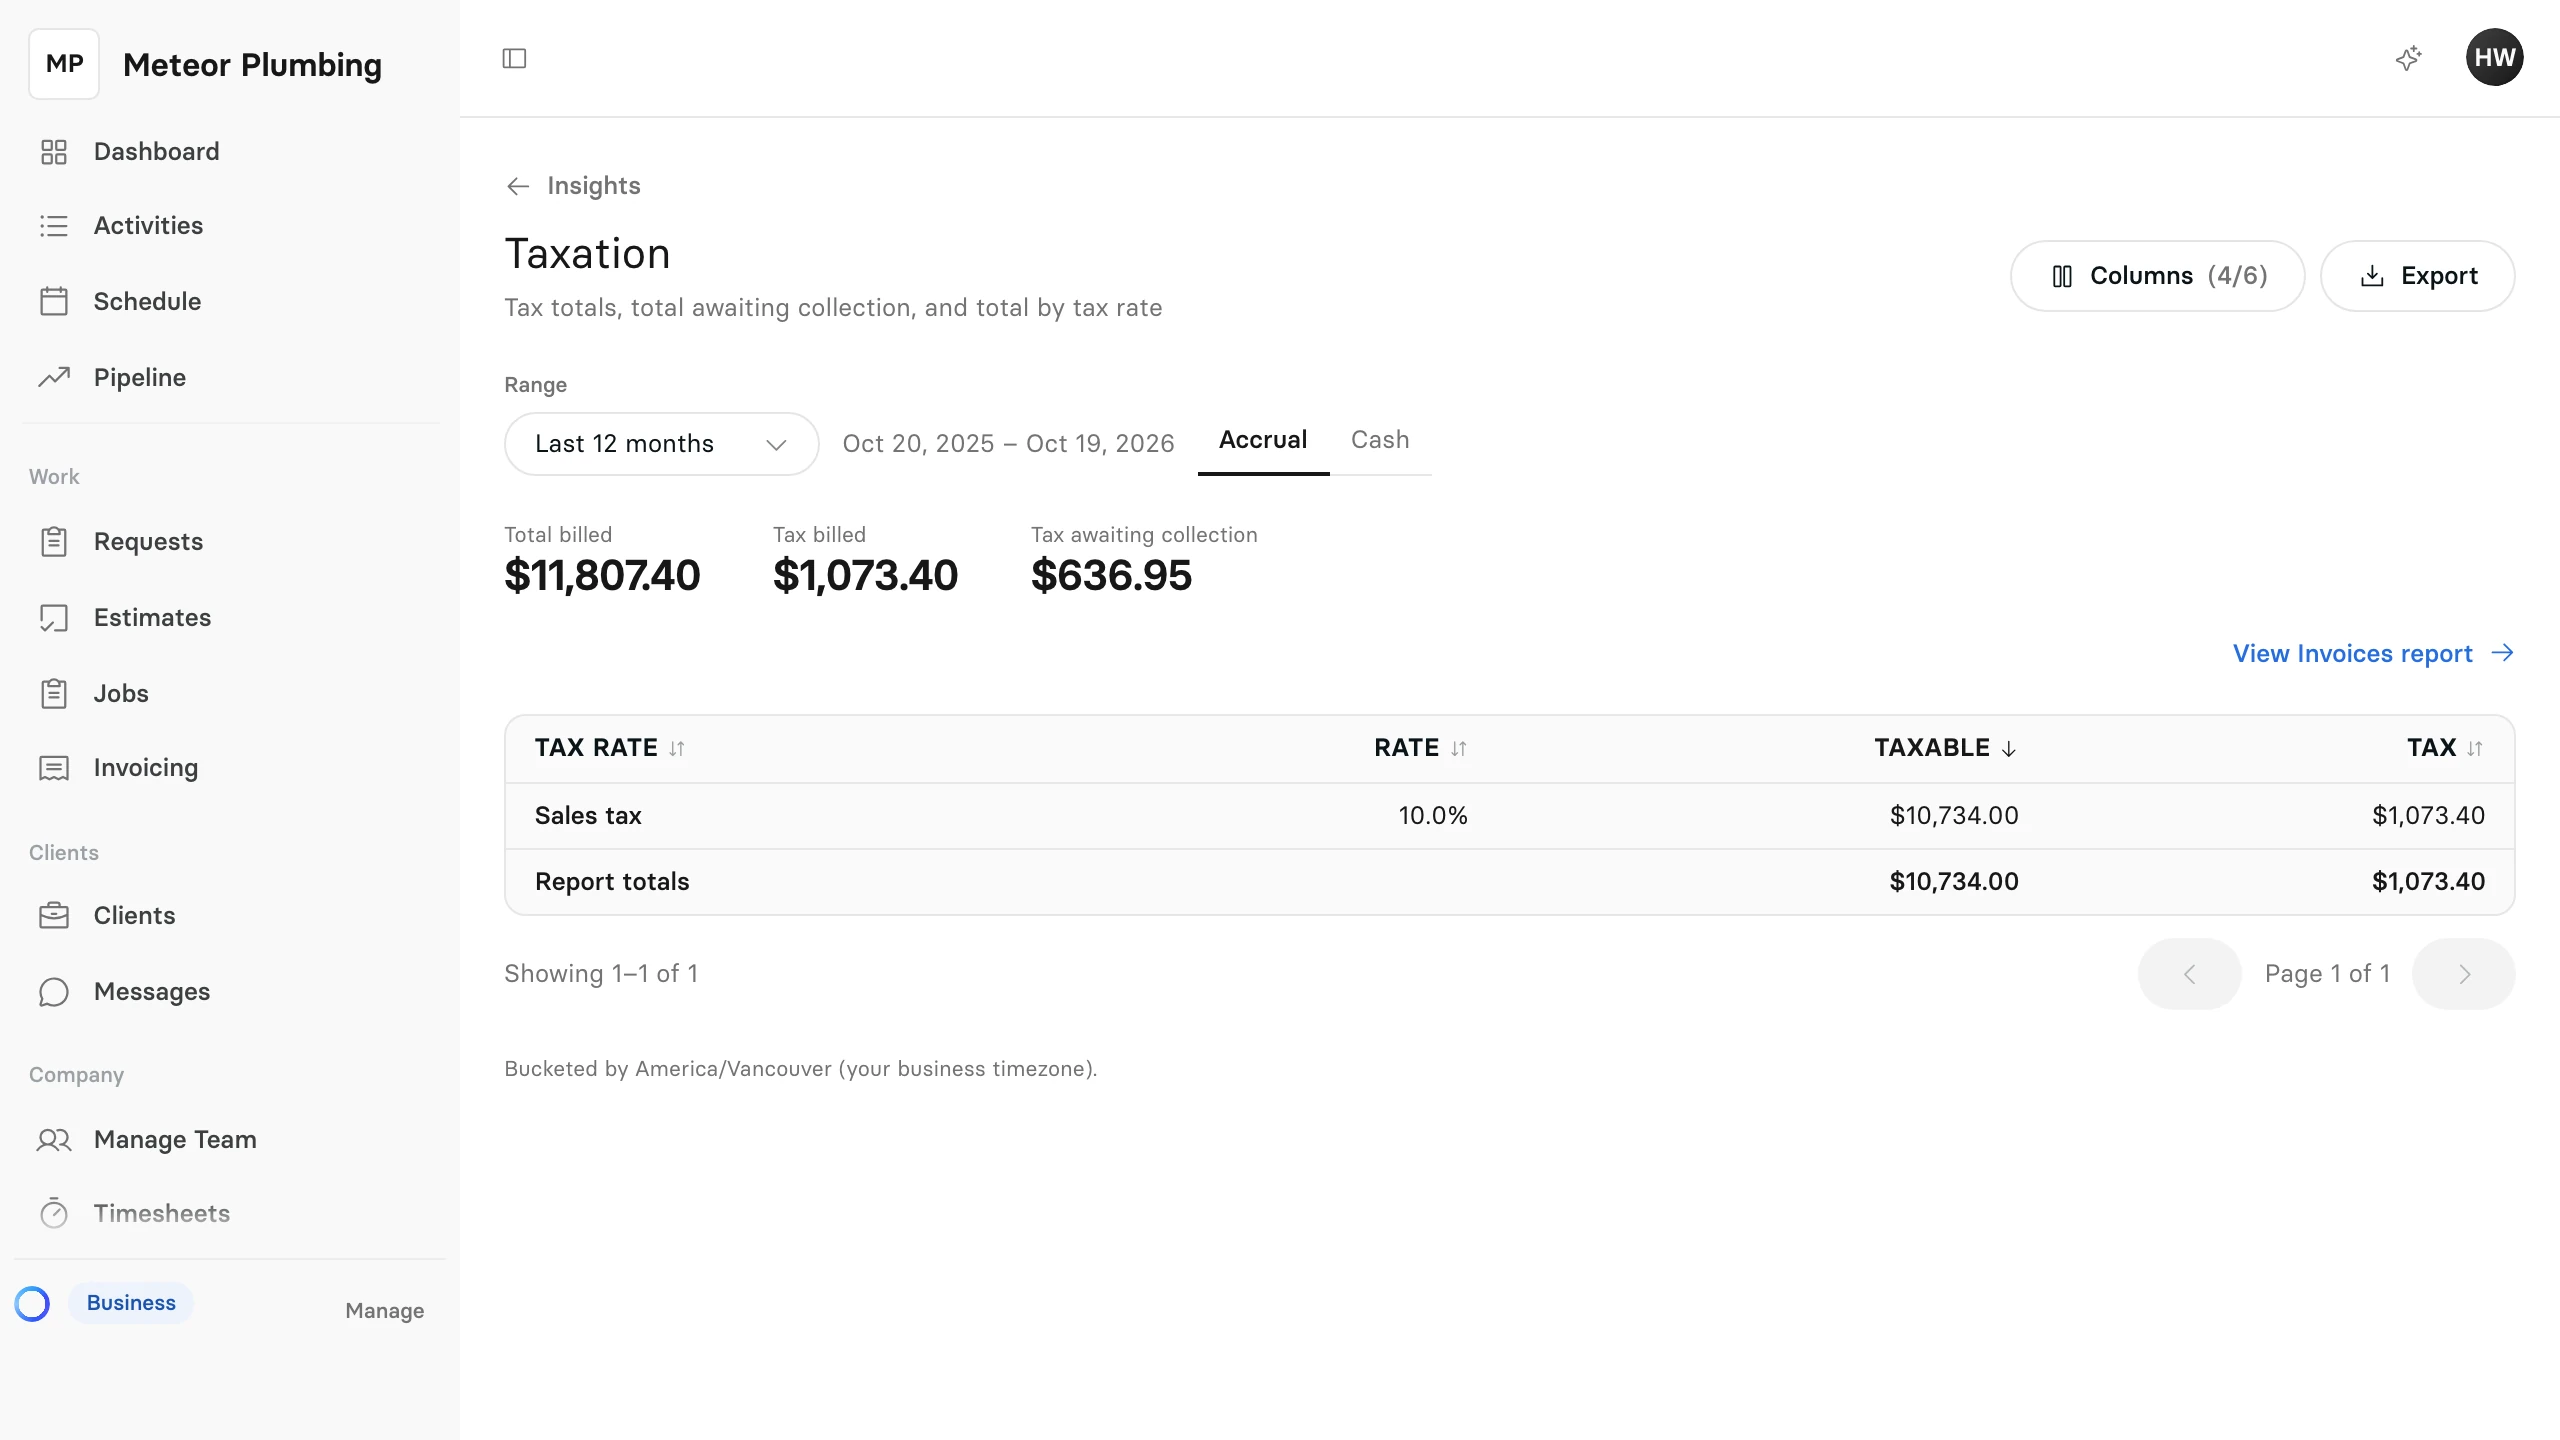Click the Manage Team people icon

54,1140
